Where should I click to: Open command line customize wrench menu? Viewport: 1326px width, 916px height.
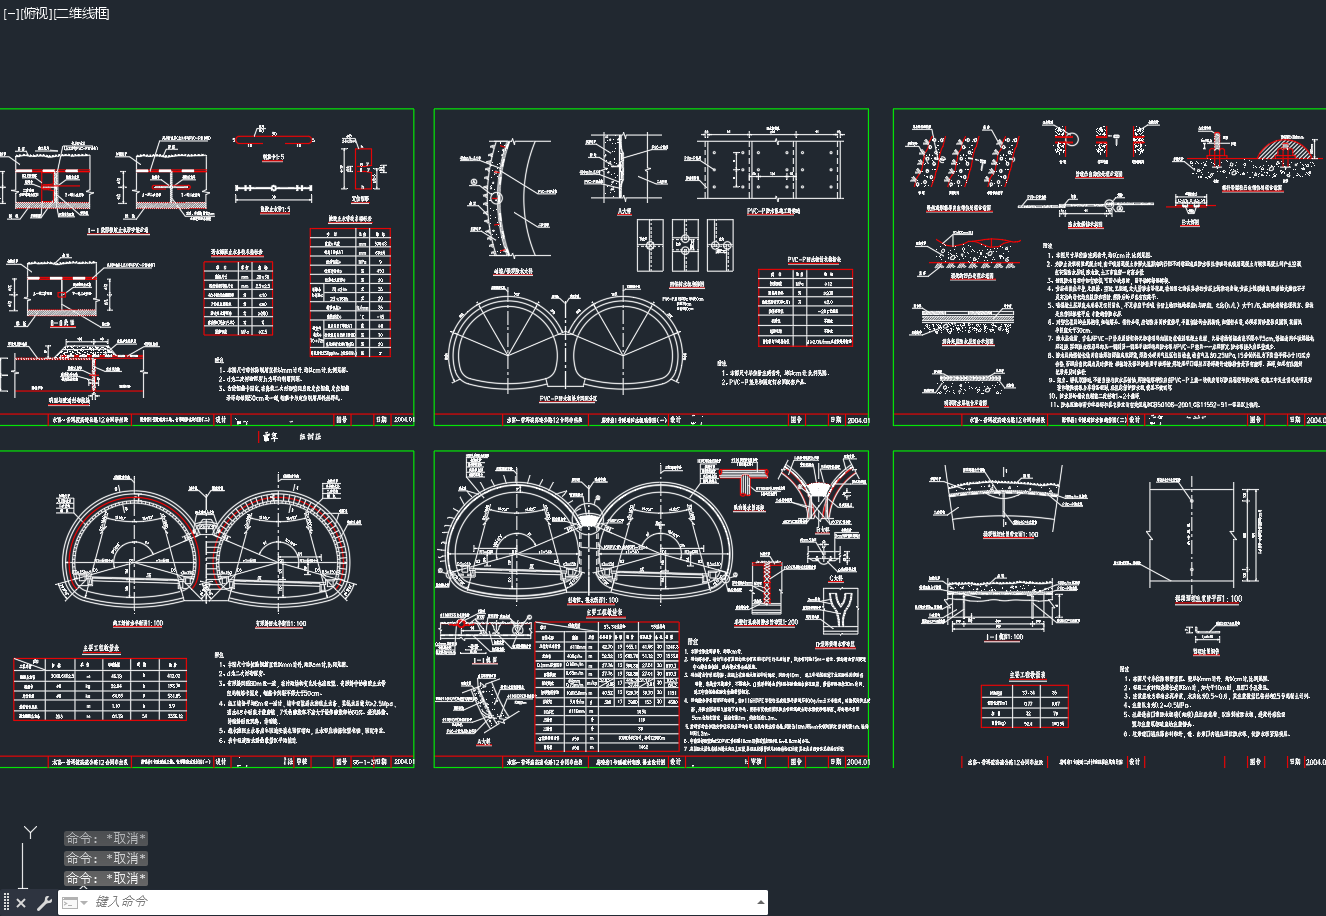coord(44,903)
